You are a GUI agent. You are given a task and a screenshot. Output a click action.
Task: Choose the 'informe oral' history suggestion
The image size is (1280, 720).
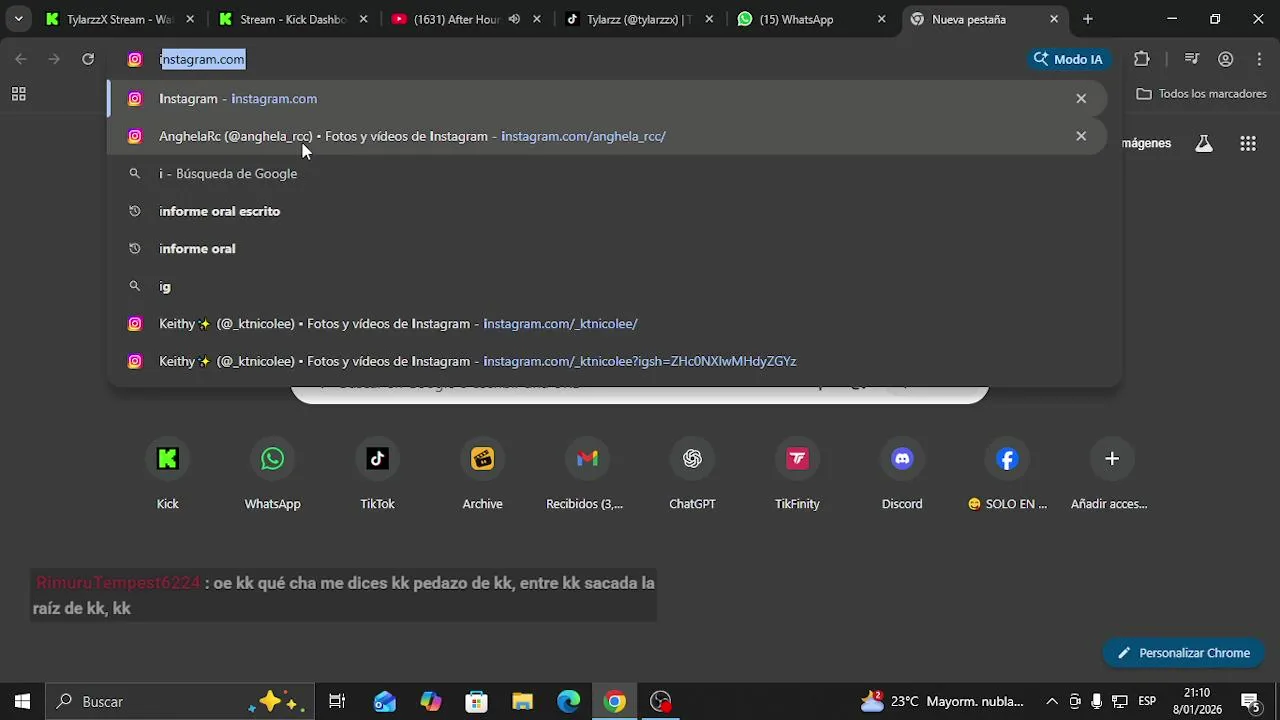(x=607, y=249)
